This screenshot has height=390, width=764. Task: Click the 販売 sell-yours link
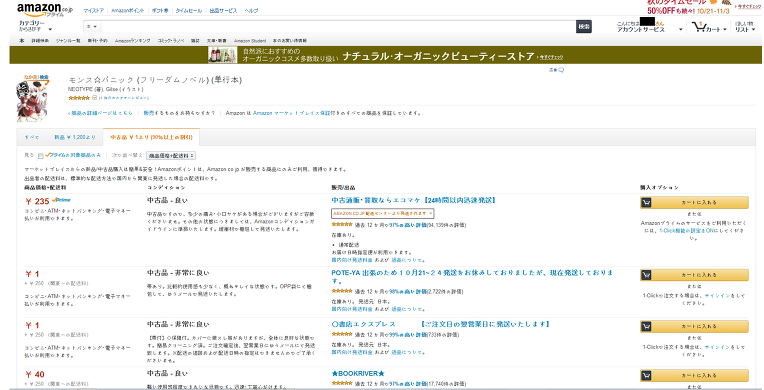149,113
